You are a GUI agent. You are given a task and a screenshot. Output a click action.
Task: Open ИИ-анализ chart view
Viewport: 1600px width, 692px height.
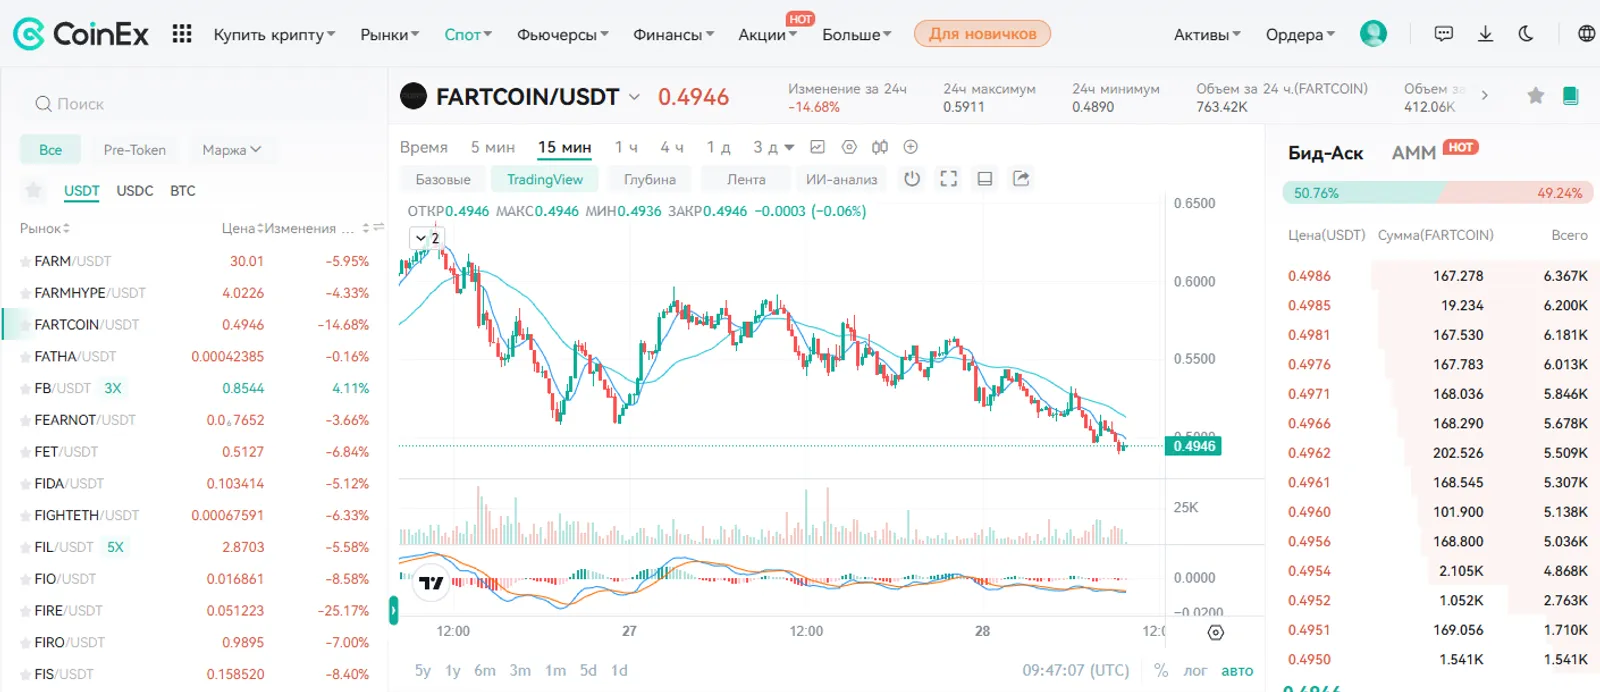pyautogui.click(x=842, y=179)
